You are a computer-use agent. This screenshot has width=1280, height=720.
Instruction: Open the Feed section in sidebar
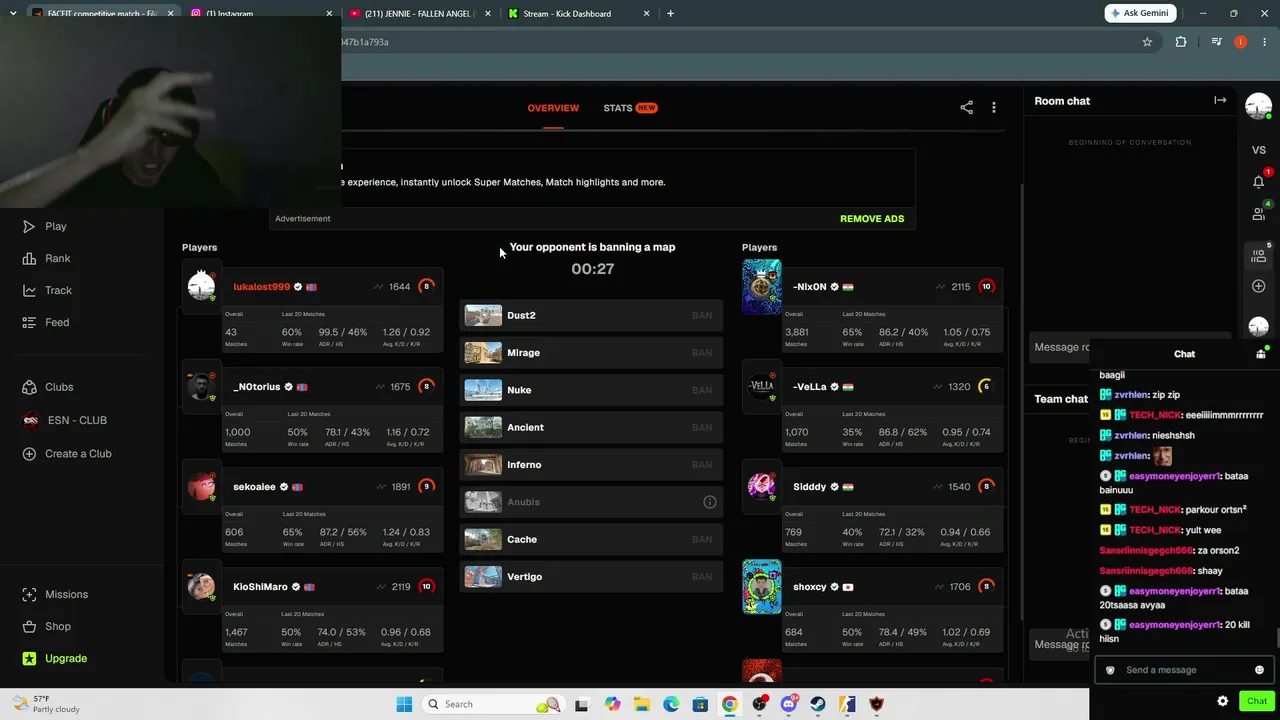point(46,322)
